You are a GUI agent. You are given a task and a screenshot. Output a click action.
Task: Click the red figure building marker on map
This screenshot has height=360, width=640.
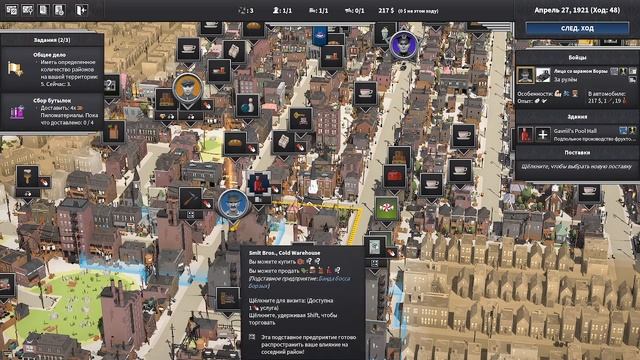tap(258, 183)
